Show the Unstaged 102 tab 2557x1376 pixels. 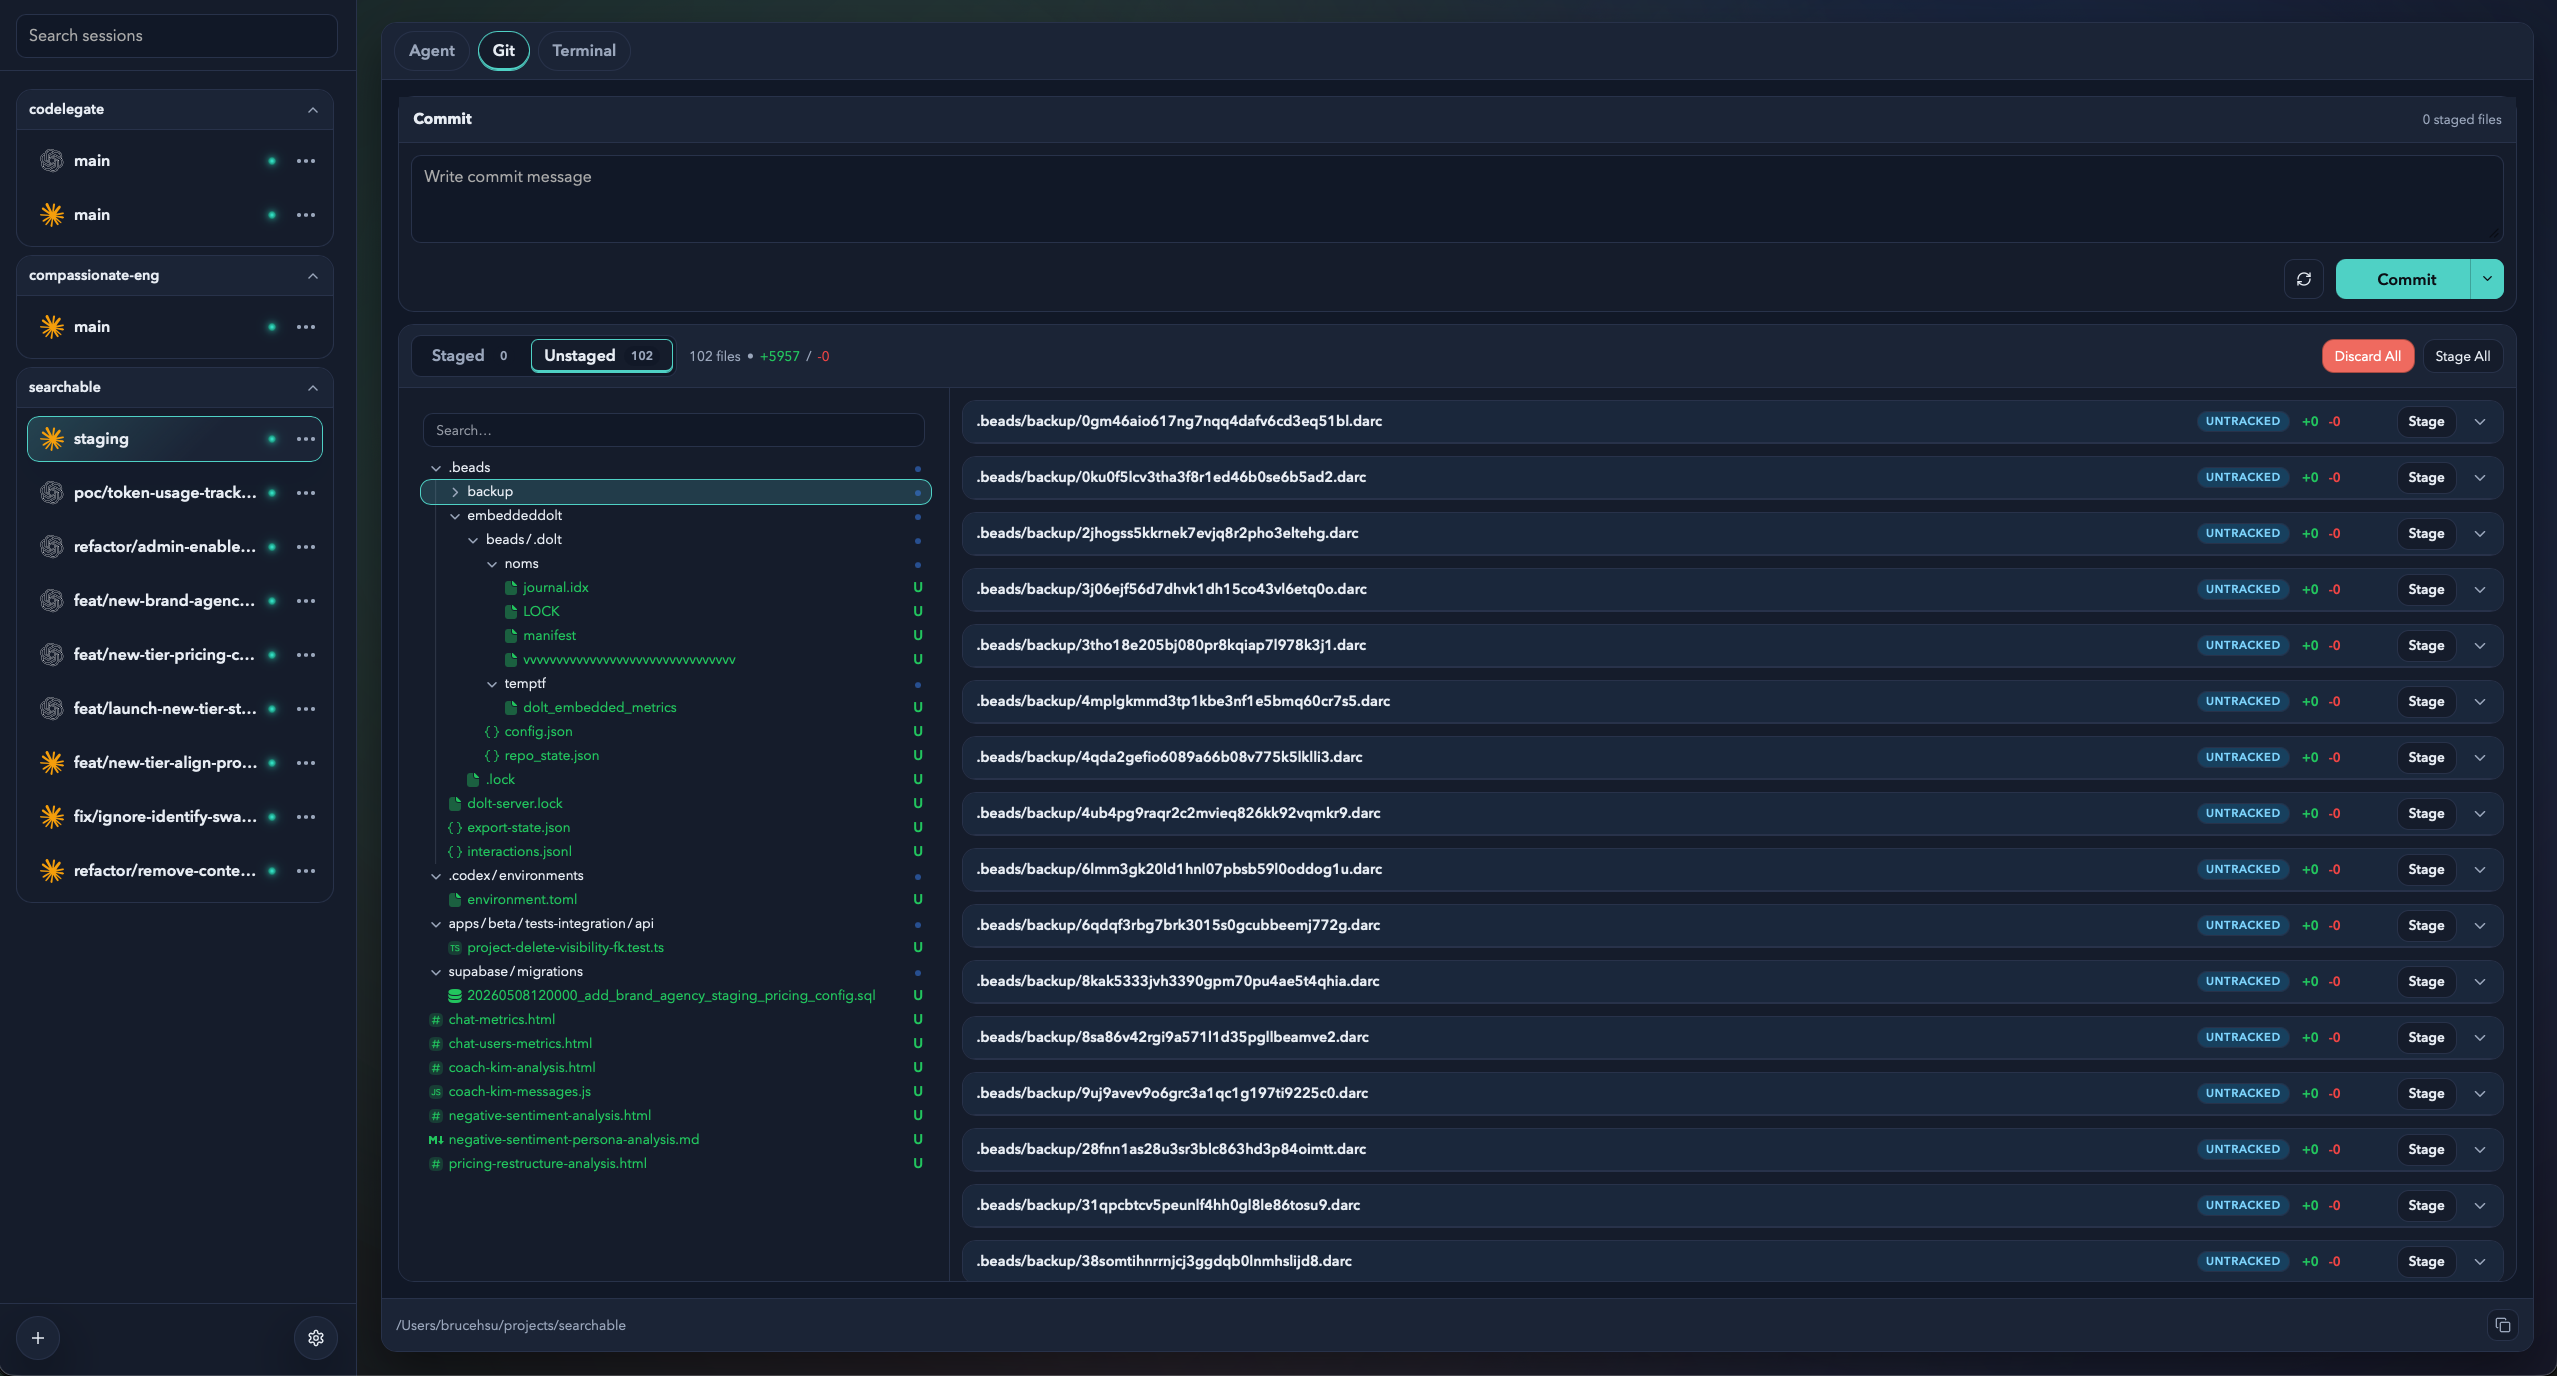(x=600, y=356)
